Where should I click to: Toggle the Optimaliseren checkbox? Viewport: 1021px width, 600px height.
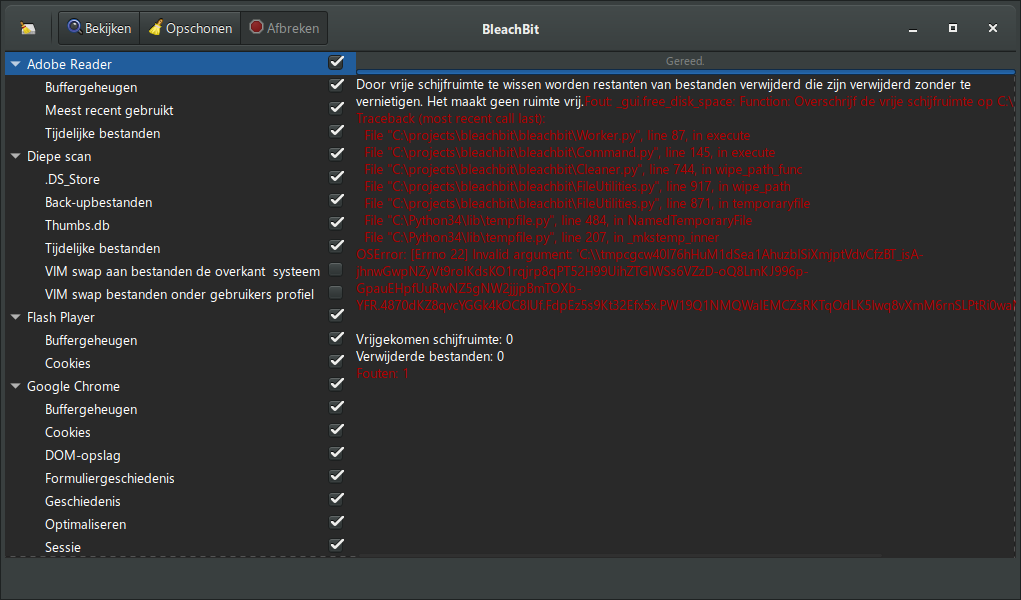(x=336, y=522)
